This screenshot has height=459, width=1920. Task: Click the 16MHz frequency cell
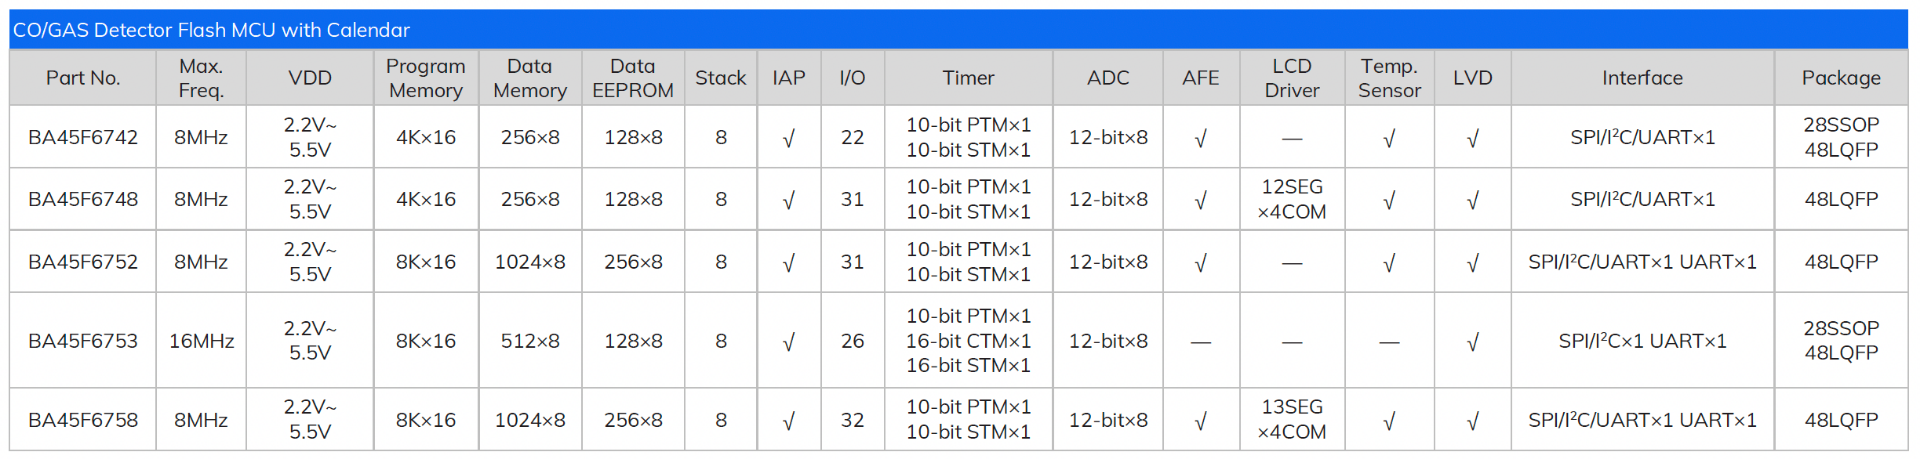pyautogui.click(x=201, y=341)
